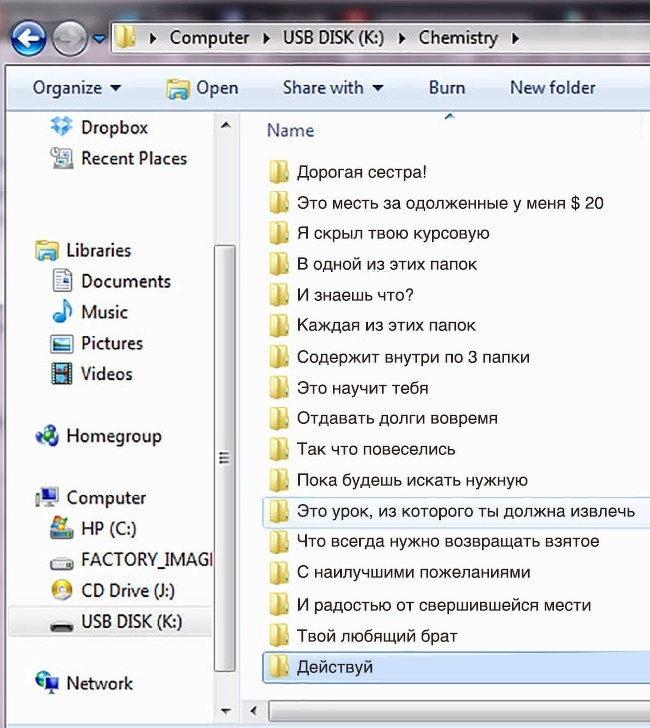Expand the arrow after Chemistry in the address bar
The image size is (650, 728).
click(x=515, y=39)
